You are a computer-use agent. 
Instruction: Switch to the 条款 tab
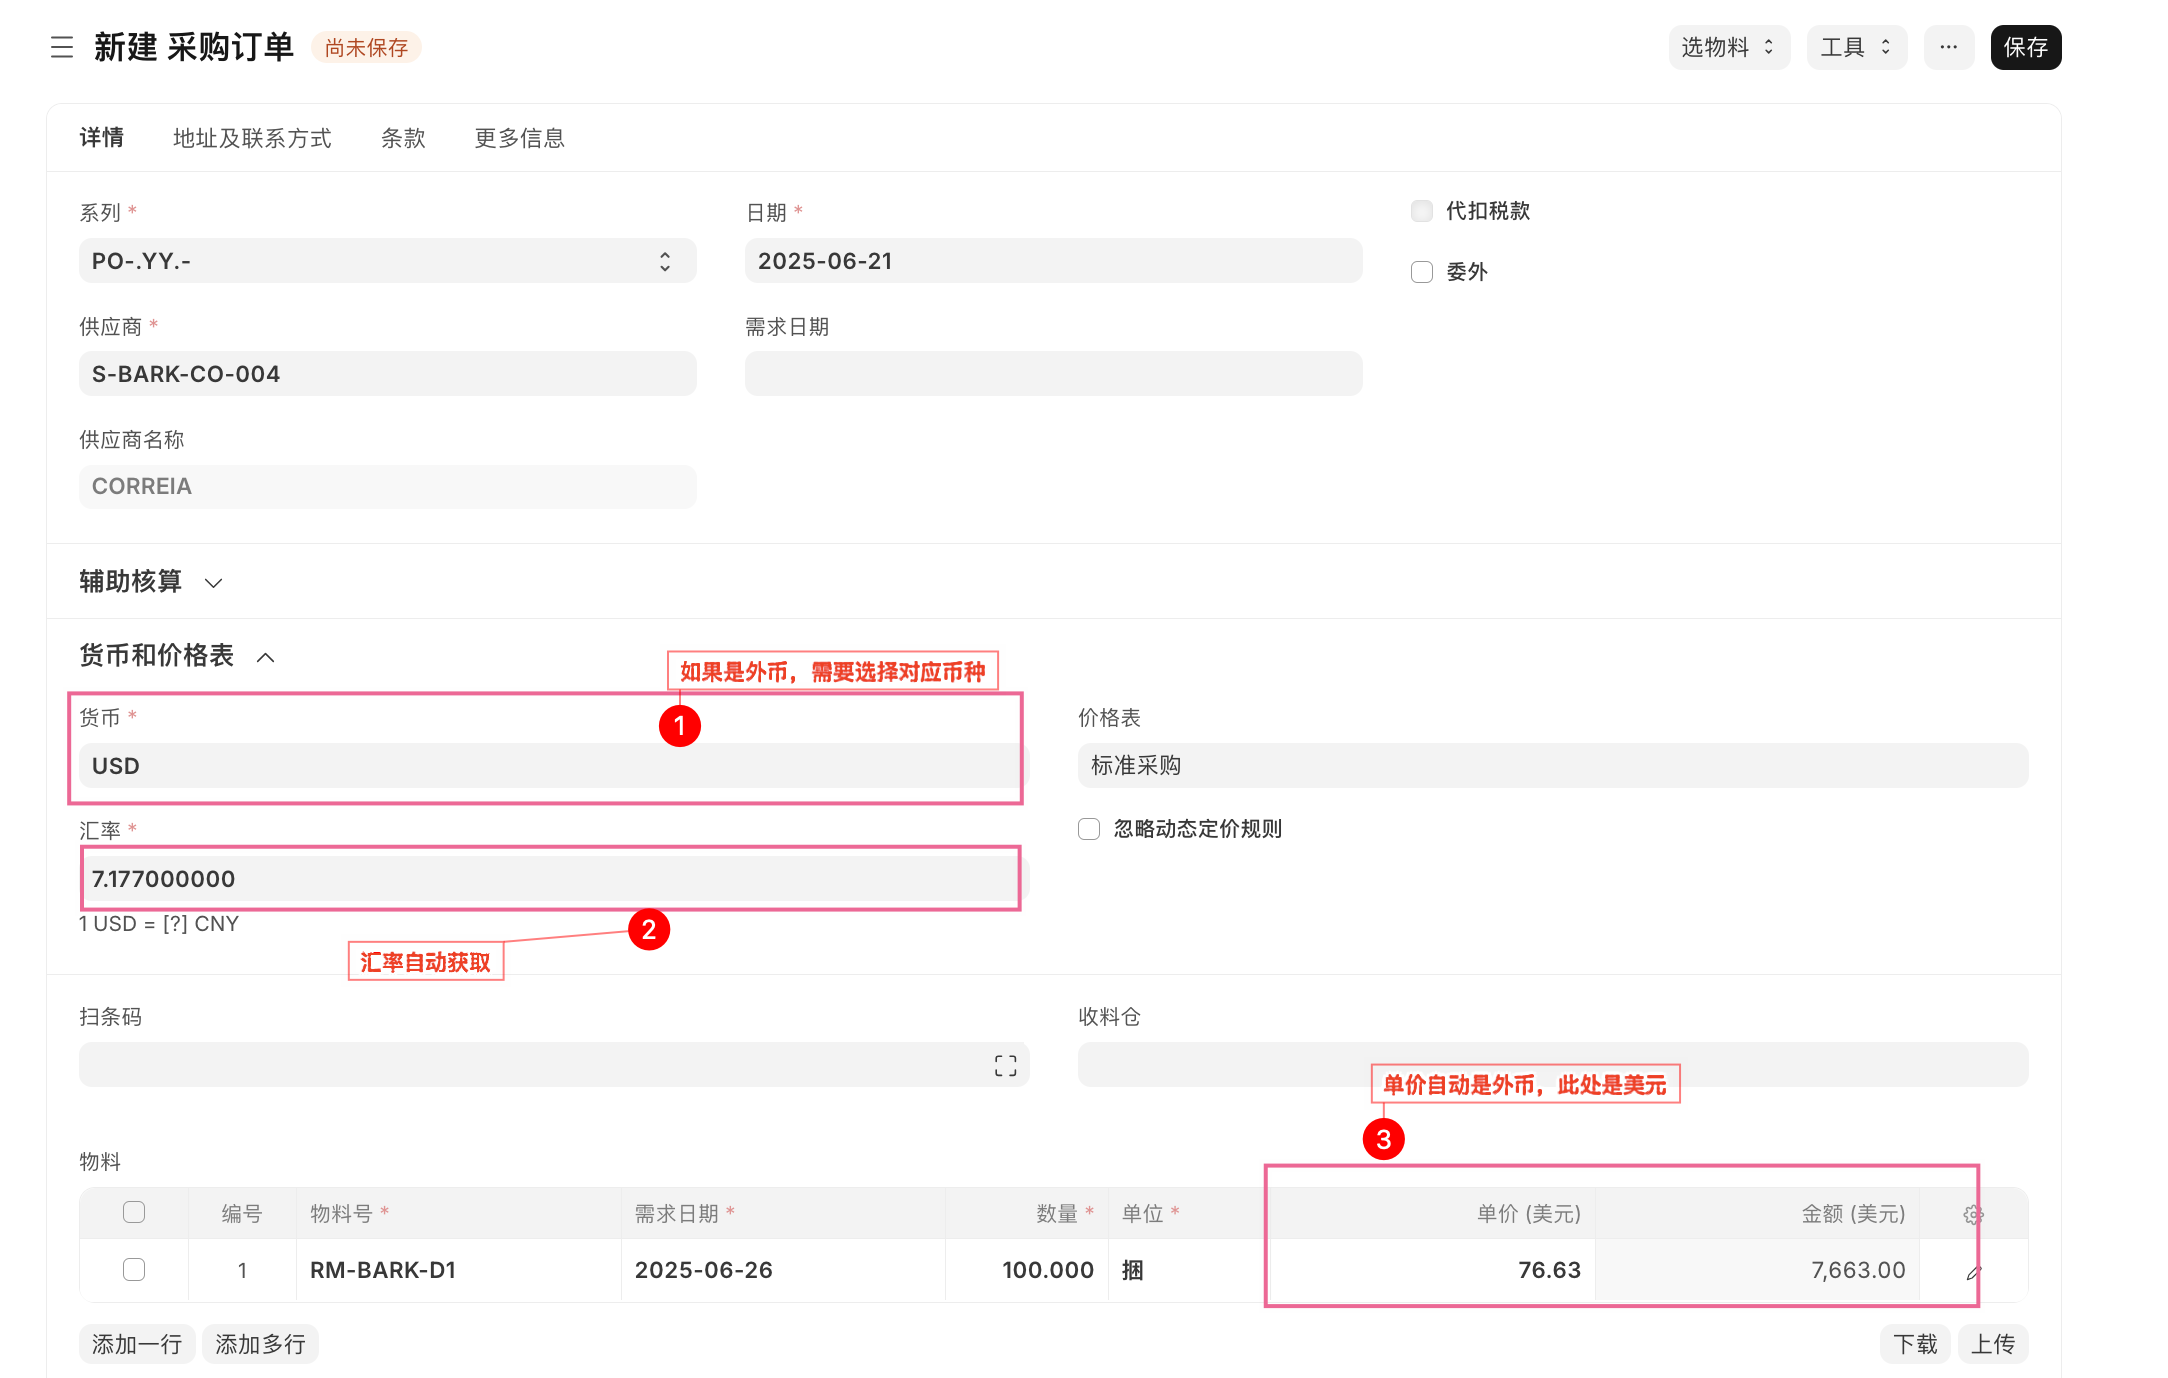(x=403, y=138)
